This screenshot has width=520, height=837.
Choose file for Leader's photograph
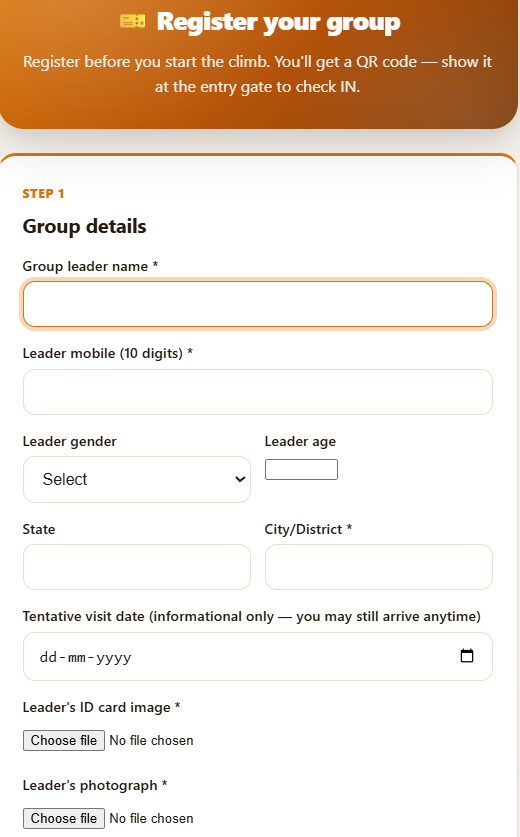click(64, 818)
